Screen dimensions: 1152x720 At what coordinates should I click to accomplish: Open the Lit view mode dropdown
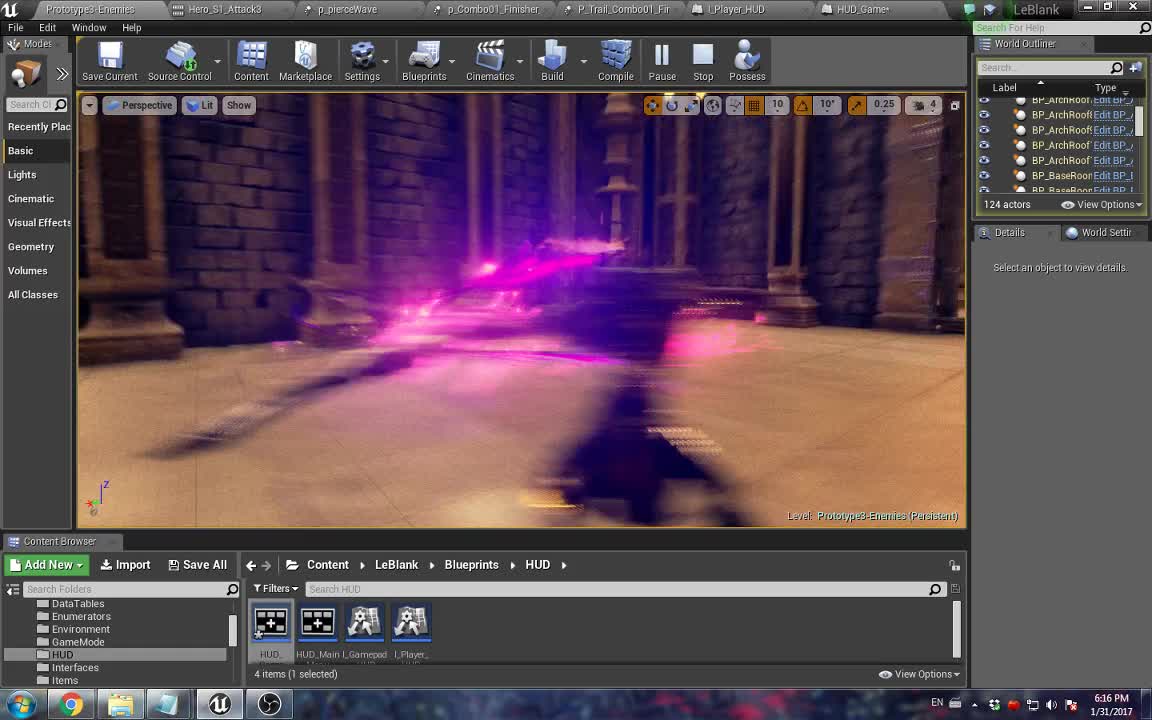tap(199, 105)
